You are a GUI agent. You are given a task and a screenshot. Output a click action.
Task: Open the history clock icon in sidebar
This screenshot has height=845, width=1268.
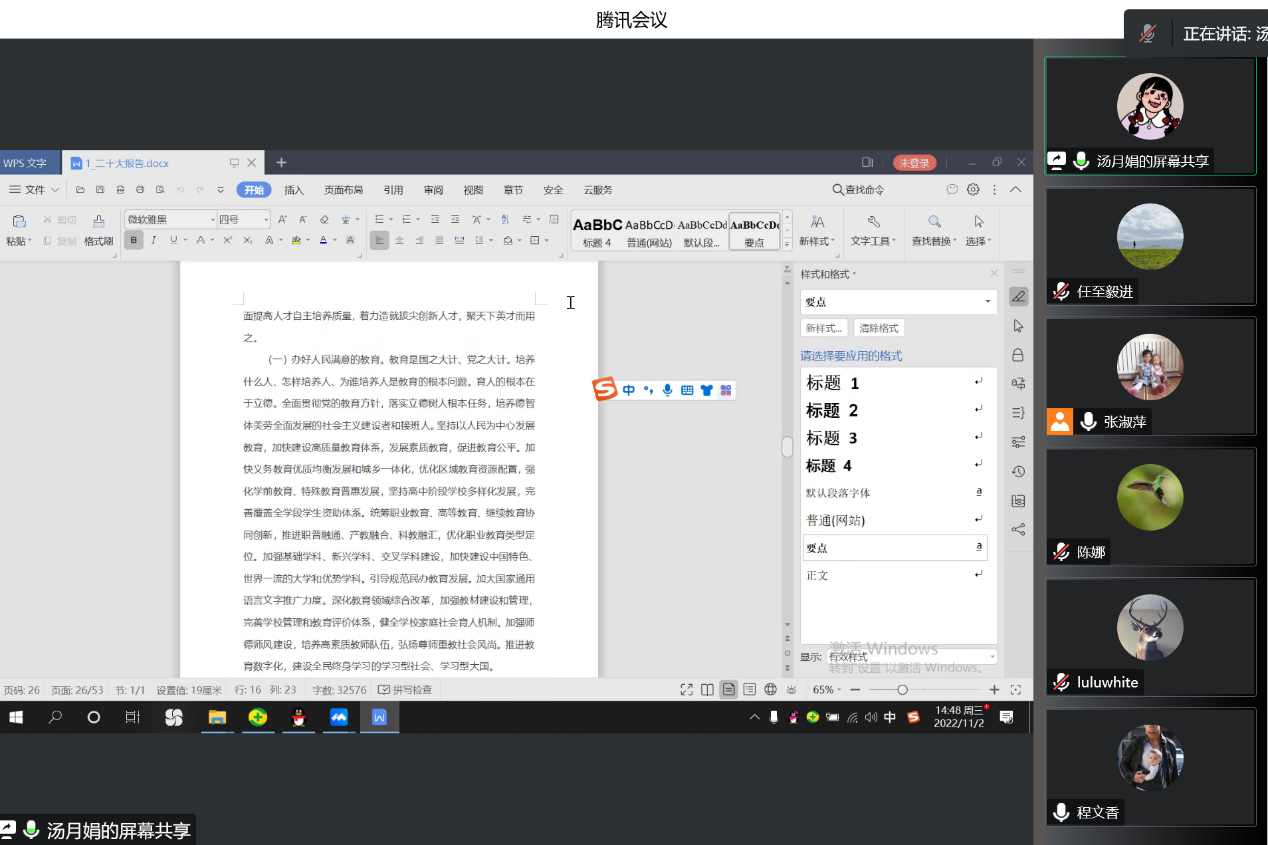point(1018,472)
